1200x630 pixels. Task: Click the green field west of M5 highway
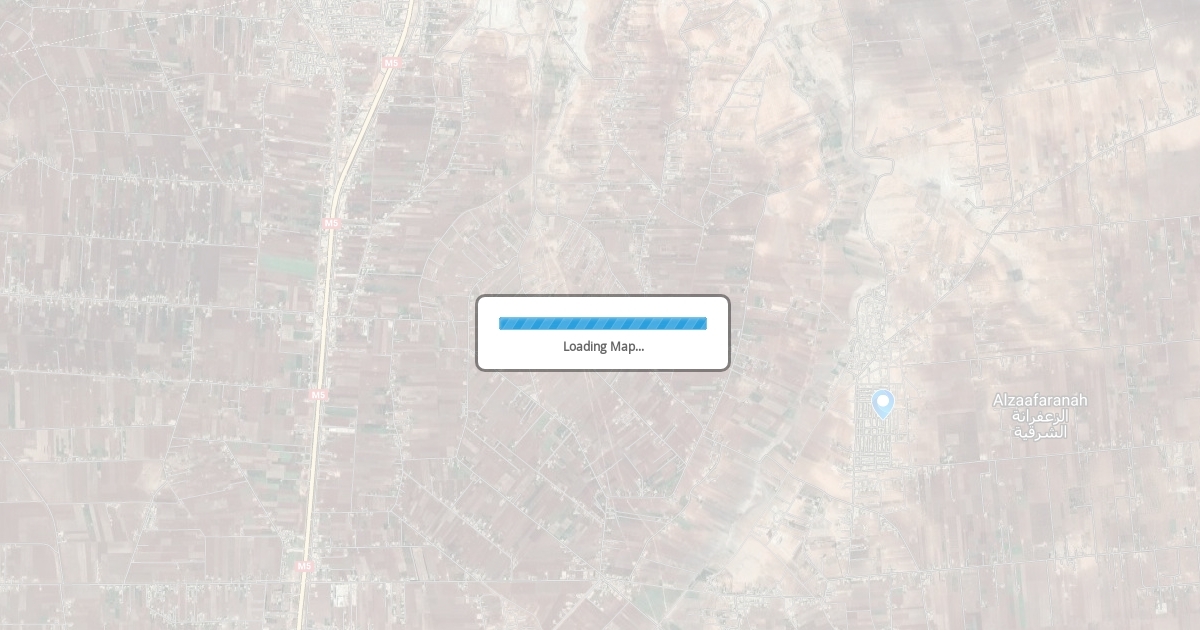pos(288,266)
